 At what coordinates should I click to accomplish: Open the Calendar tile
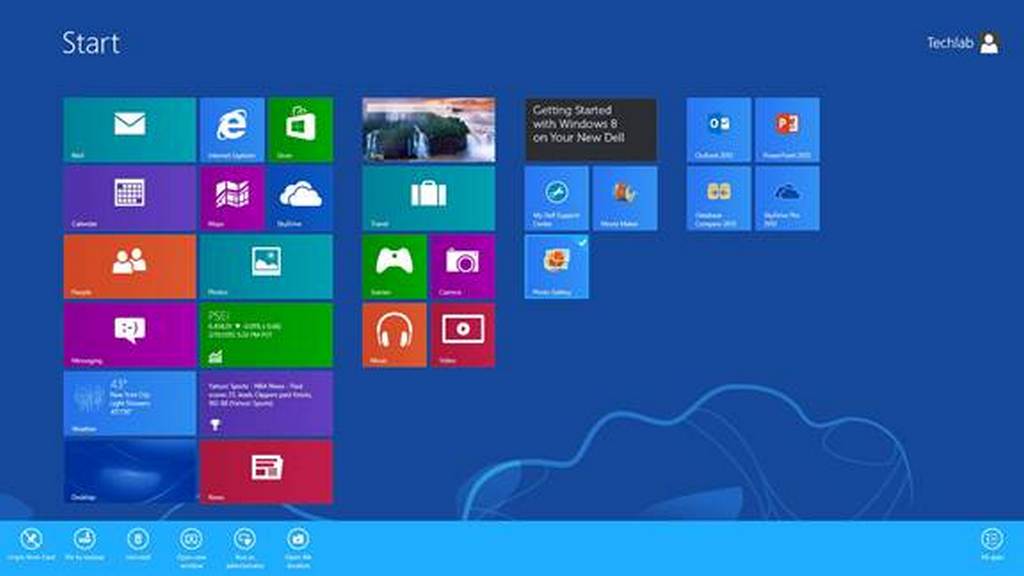tap(129, 198)
